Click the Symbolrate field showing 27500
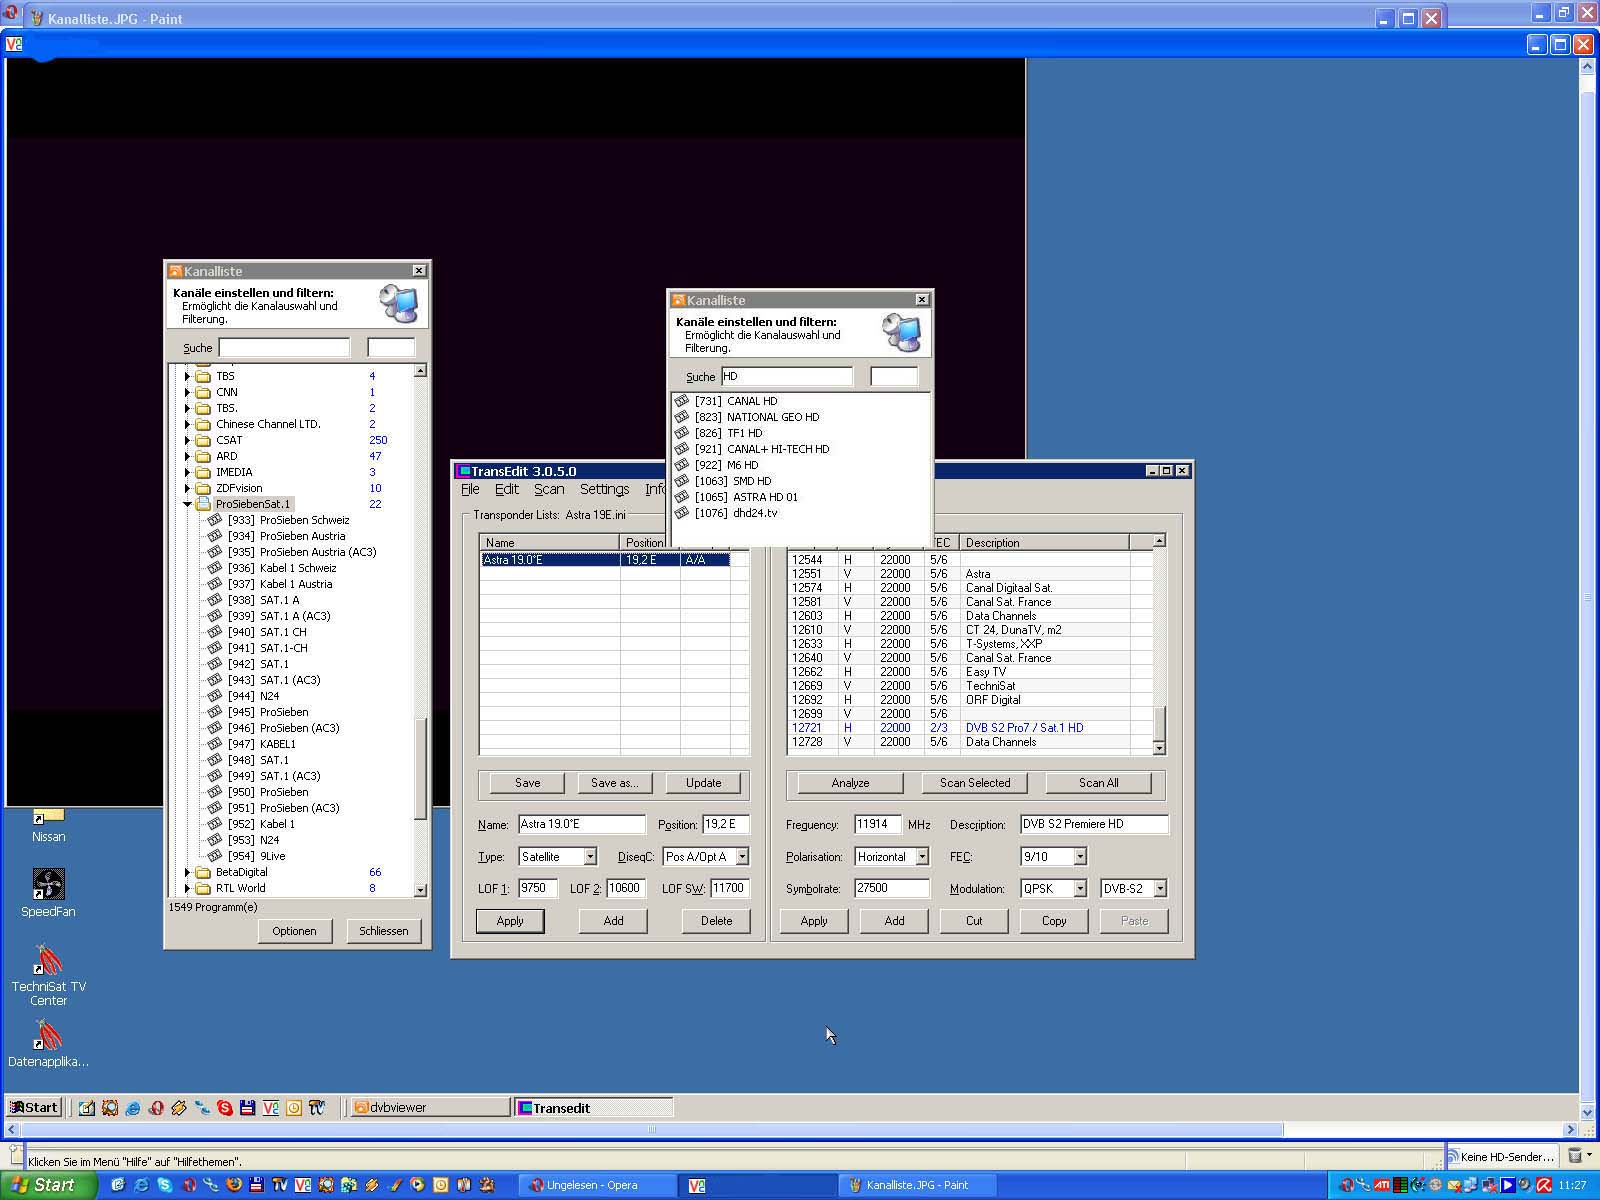Image resolution: width=1600 pixels, height=1200 pixels. point(892,889)
